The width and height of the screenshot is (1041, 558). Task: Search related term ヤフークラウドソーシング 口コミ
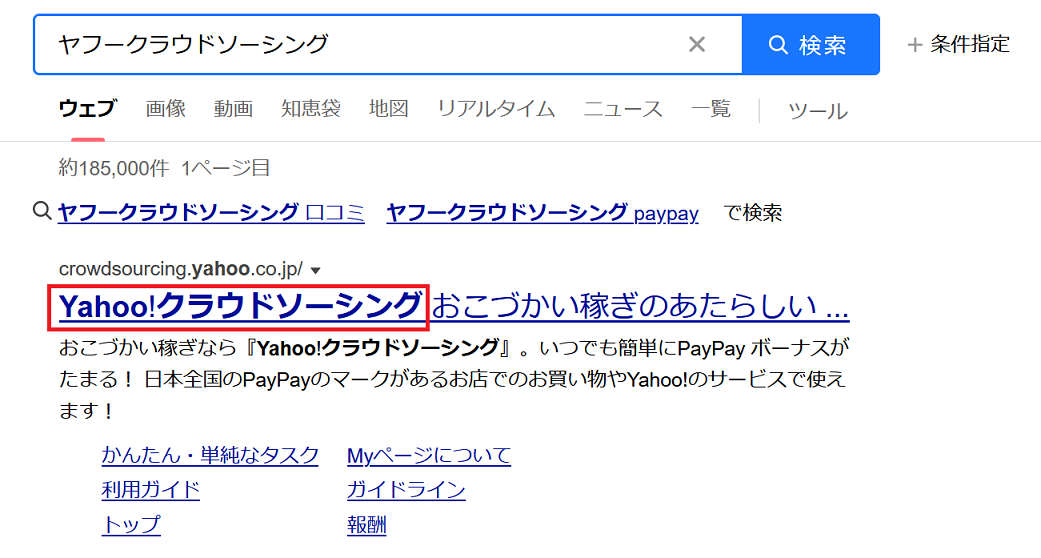click(211, 212)
